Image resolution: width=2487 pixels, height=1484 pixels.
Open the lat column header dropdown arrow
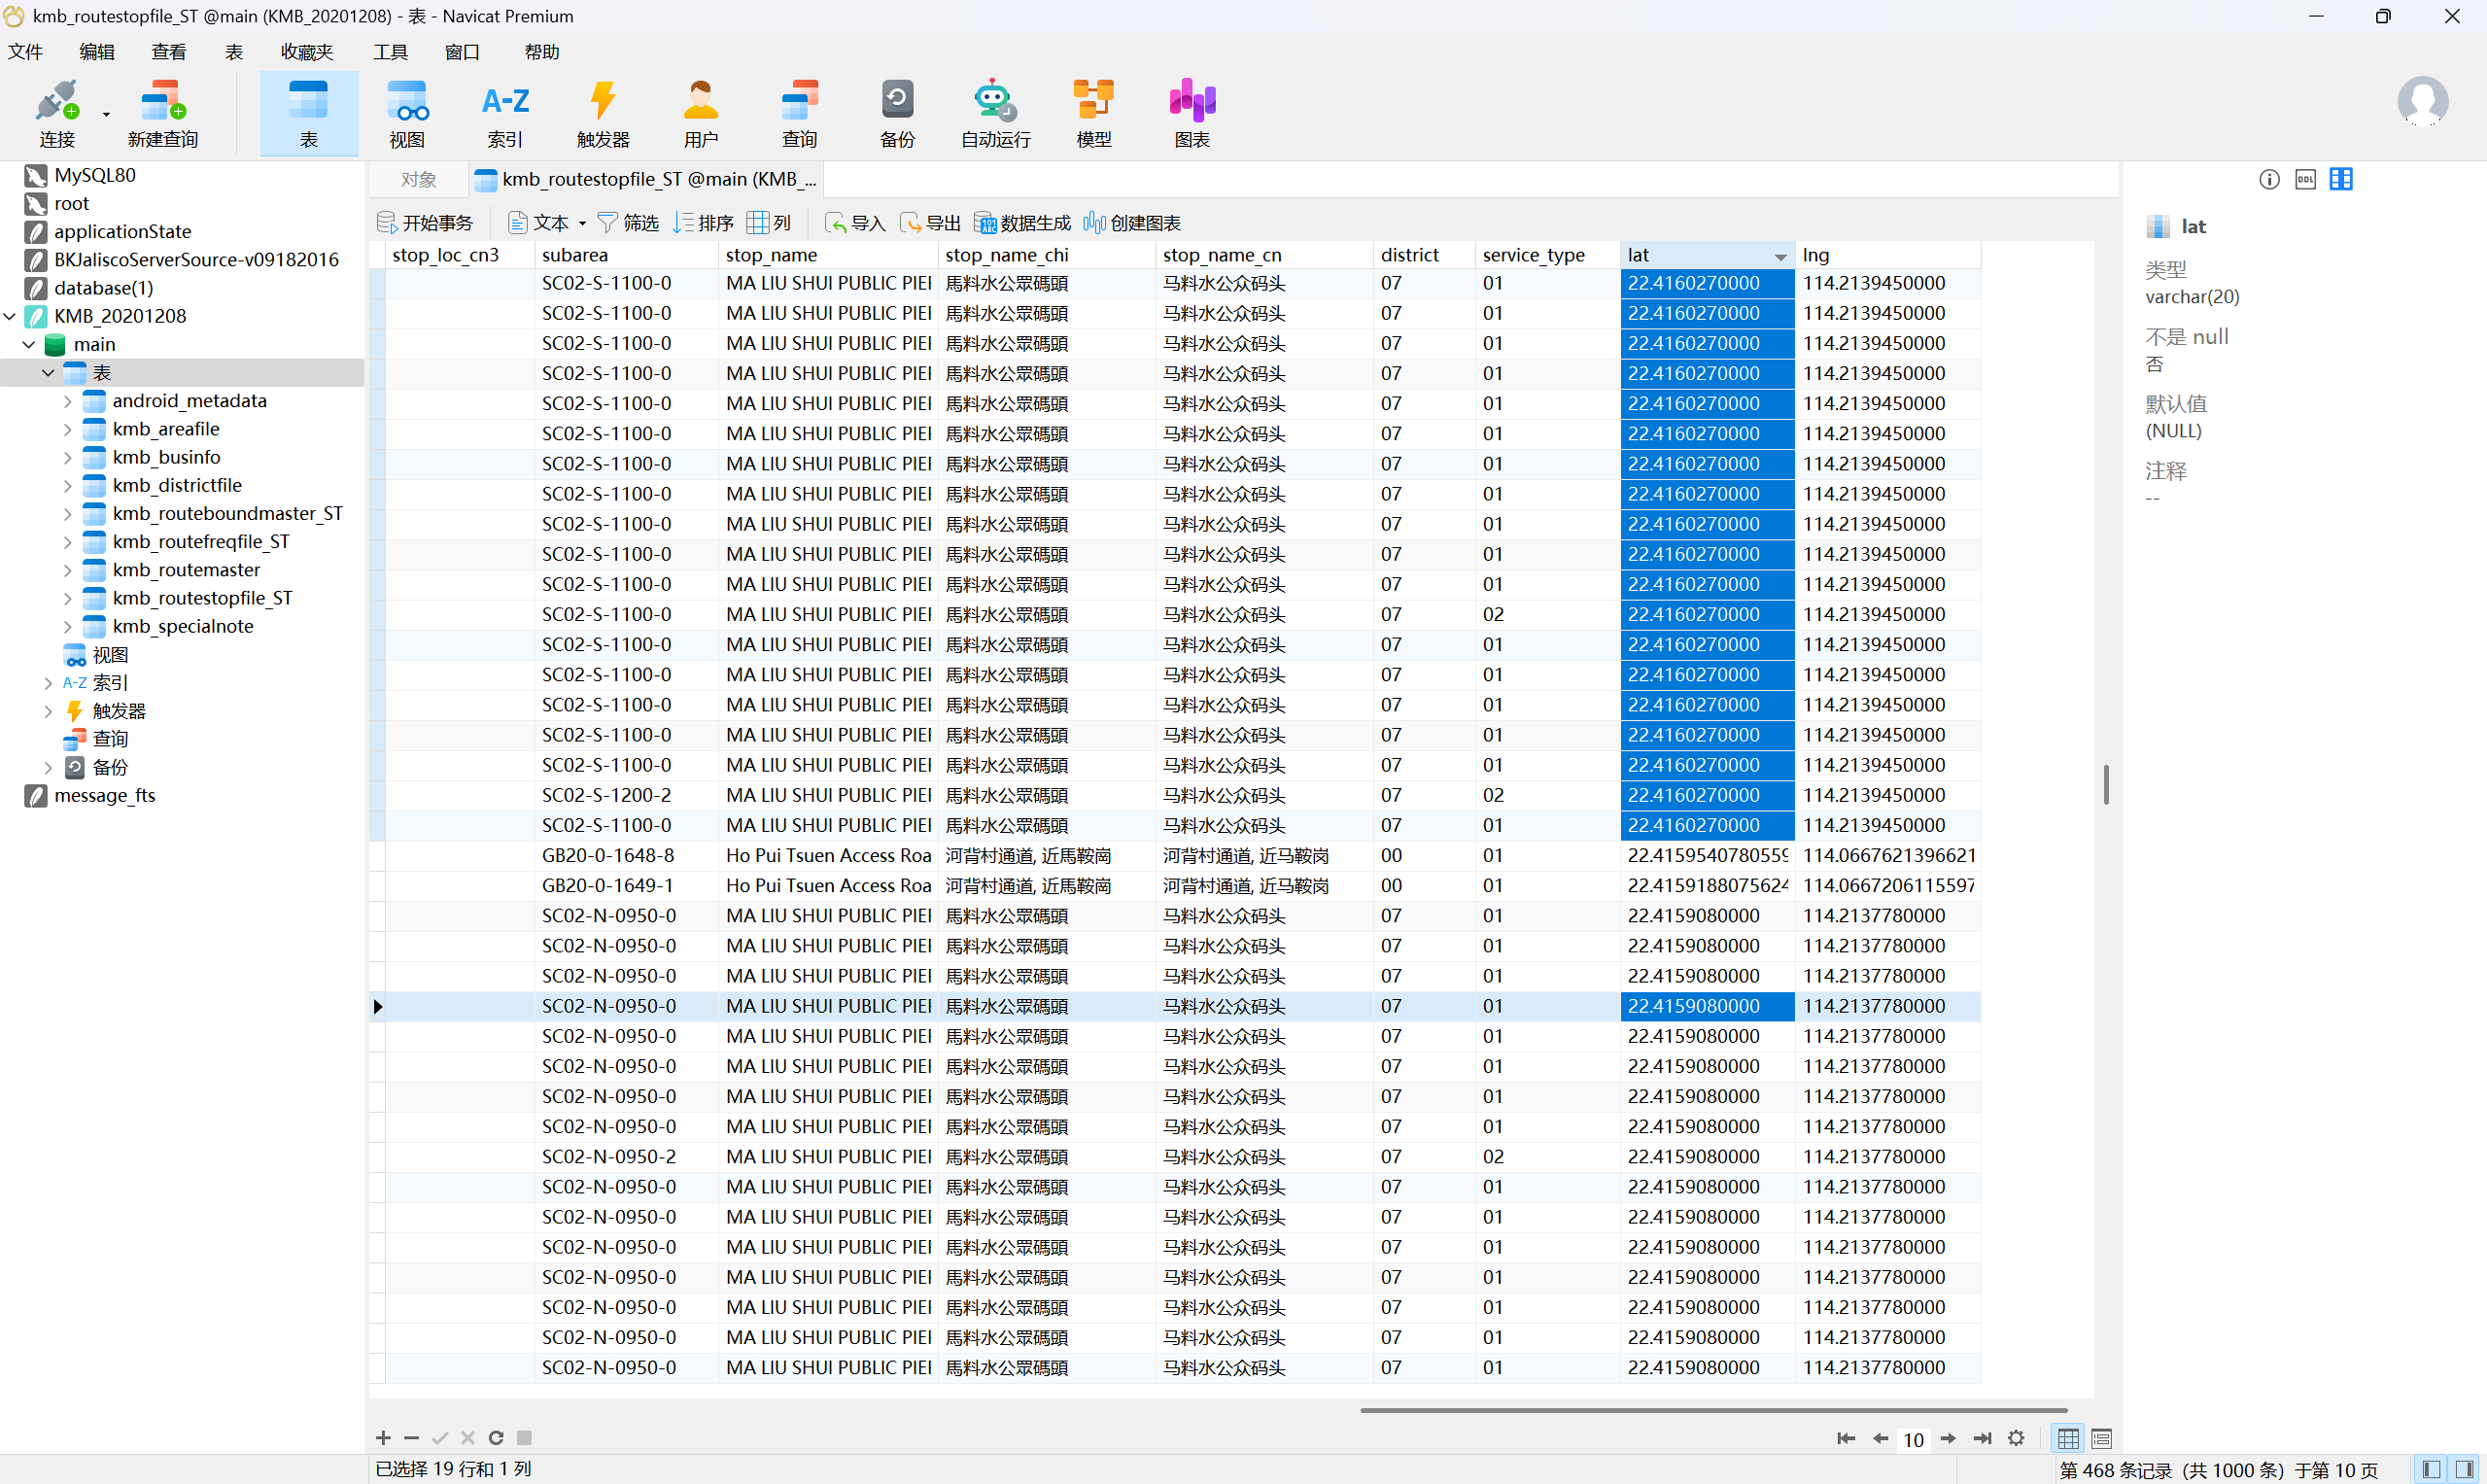1780,257
